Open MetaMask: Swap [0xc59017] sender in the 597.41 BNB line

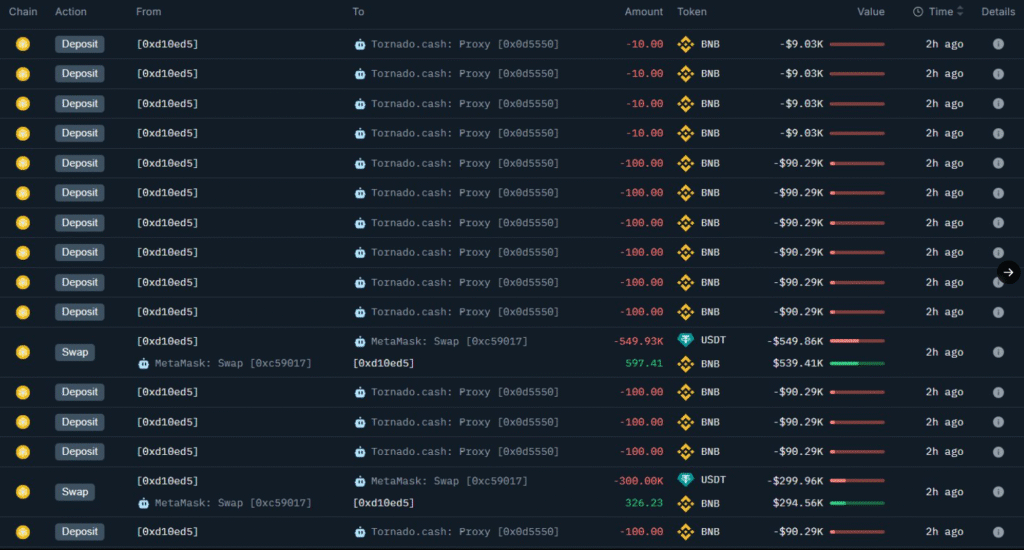point(233,363)
